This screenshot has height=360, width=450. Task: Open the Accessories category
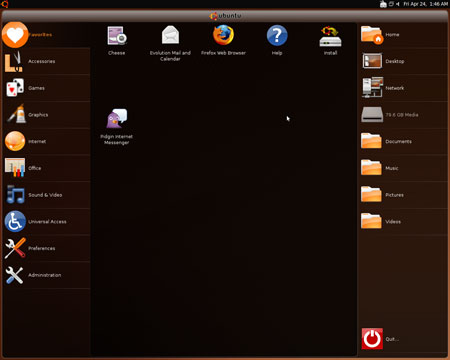(46, 61)
